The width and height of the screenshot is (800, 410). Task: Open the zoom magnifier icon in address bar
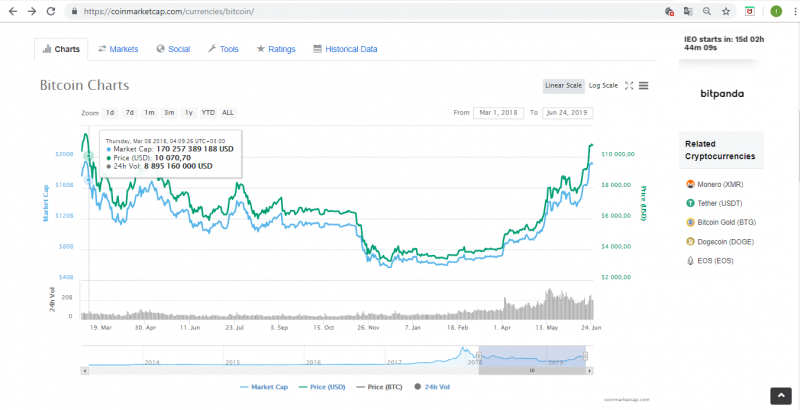[707, 11]
